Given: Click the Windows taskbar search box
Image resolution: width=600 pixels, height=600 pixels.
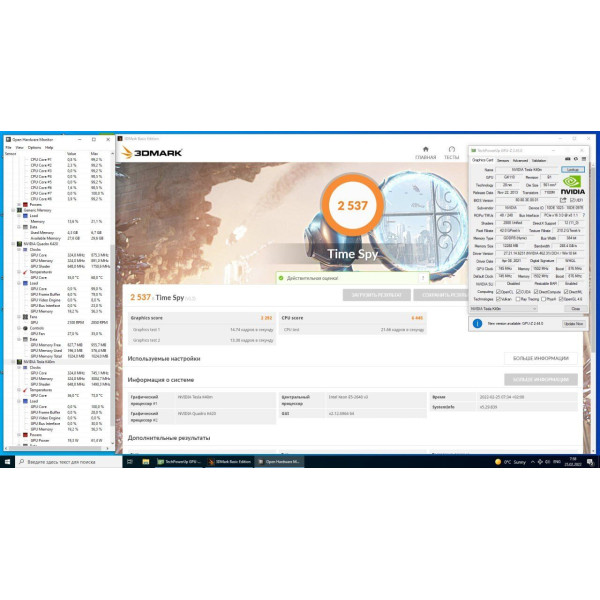Looking at the screenshot, I should [x=69, y=462].
